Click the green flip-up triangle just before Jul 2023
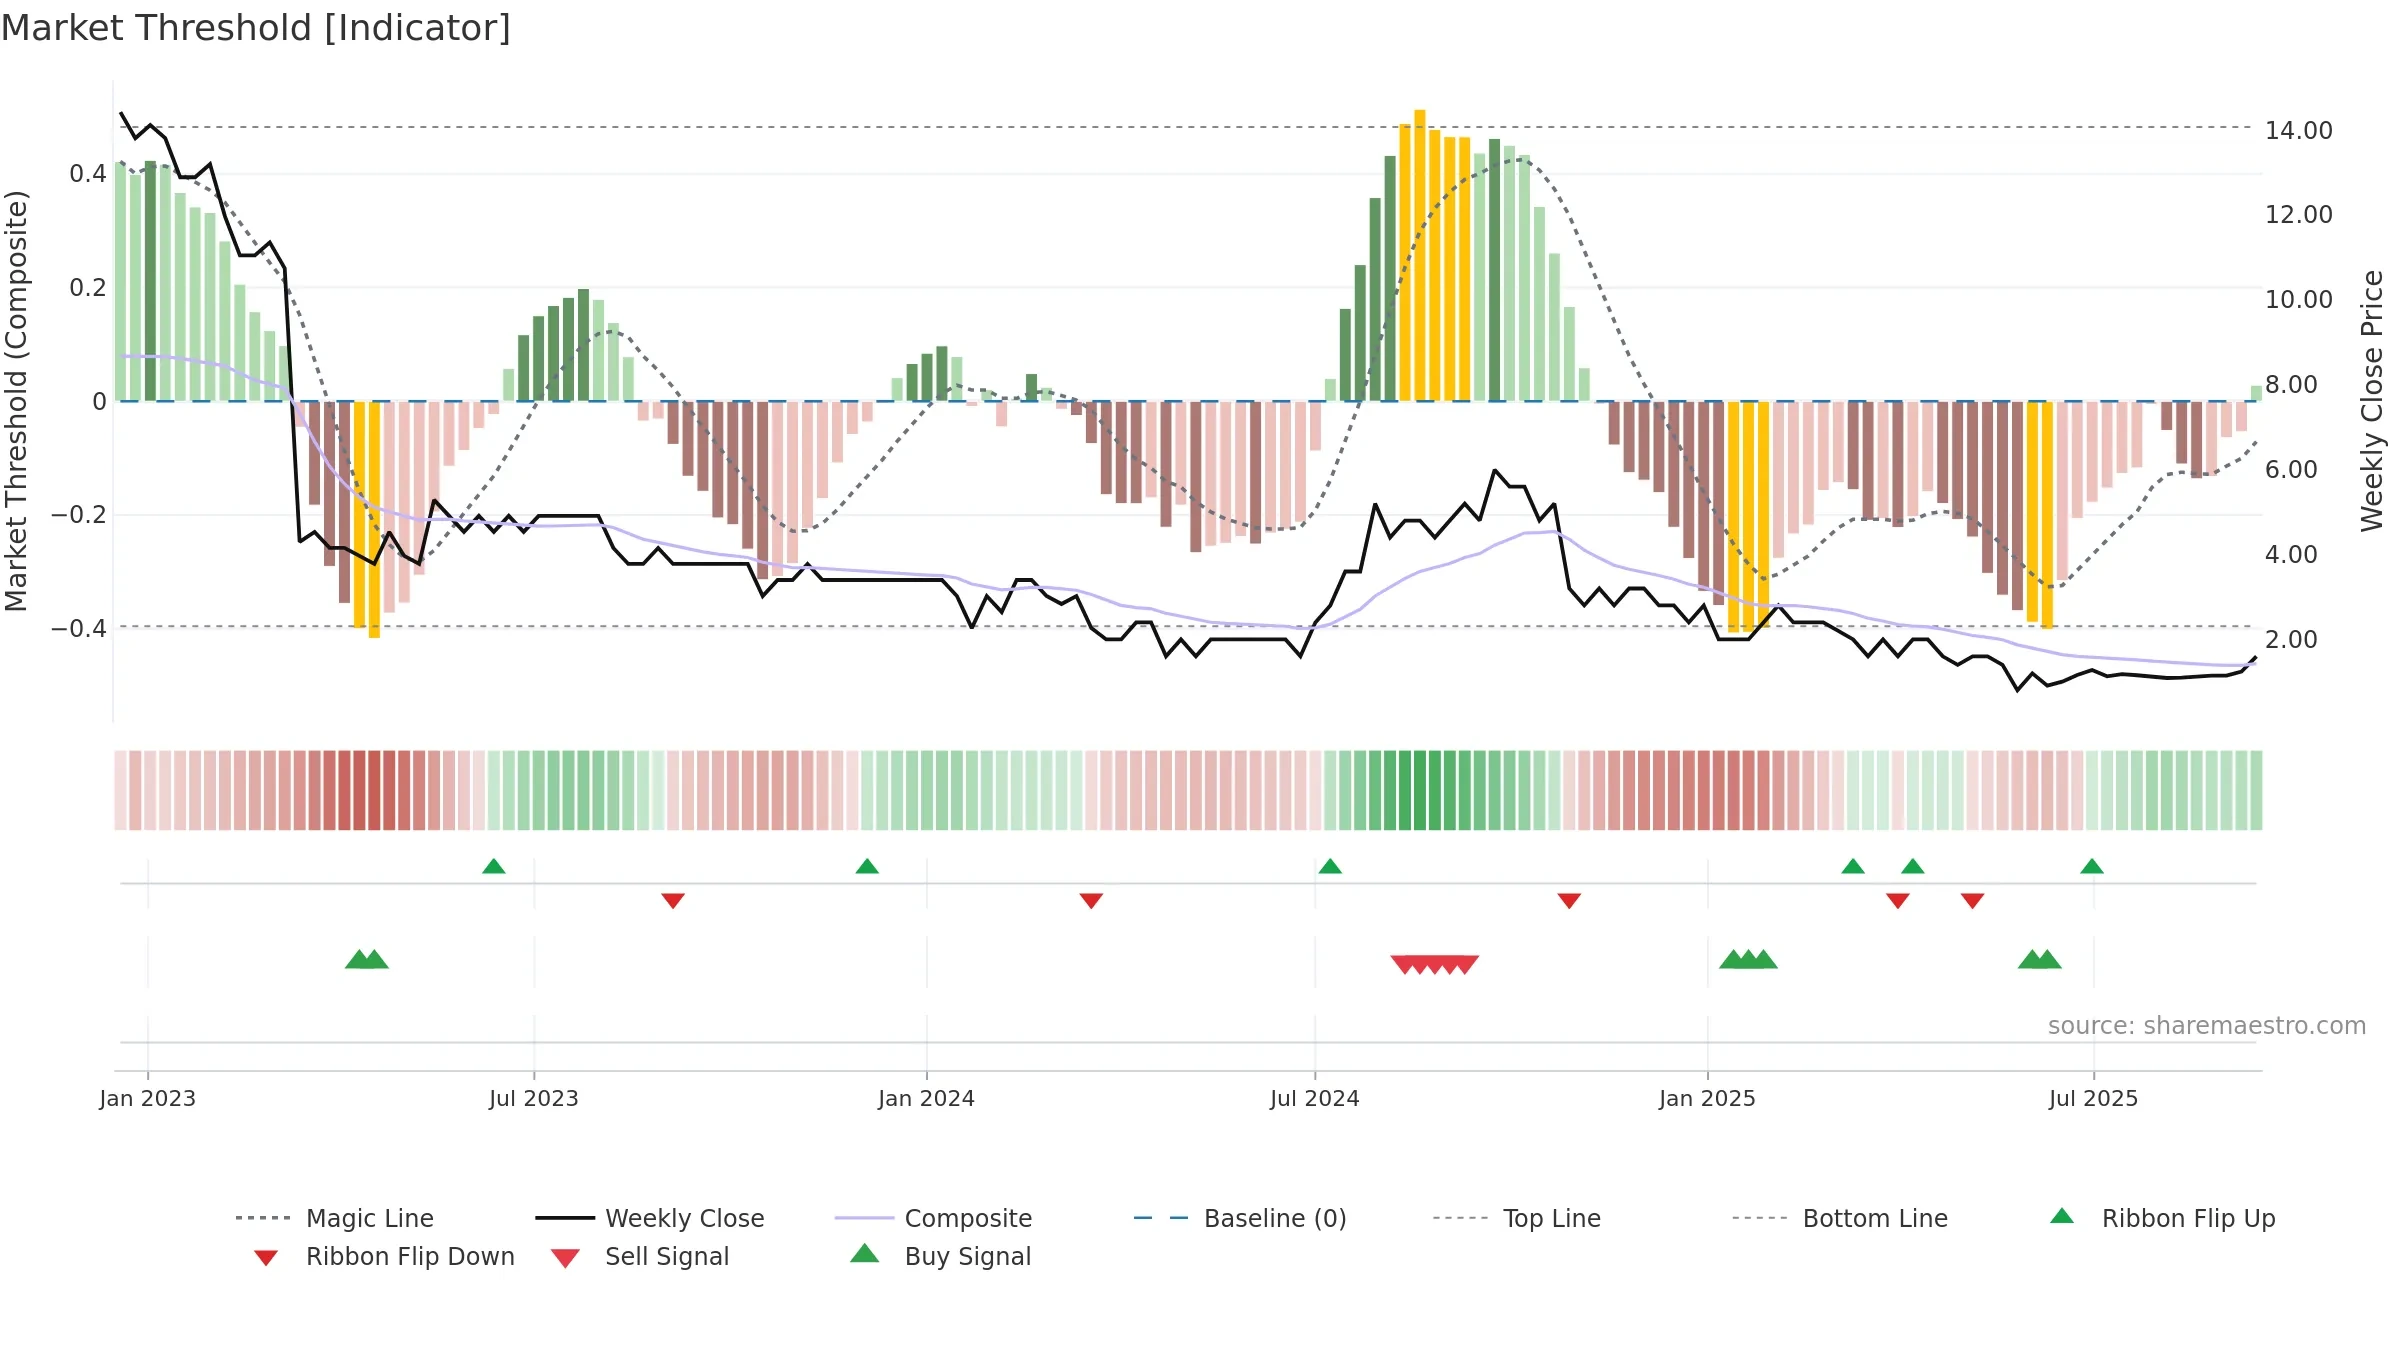The height and width of the screenshot is (1350, 2400). pyautogui.click(x=494, y=866)
